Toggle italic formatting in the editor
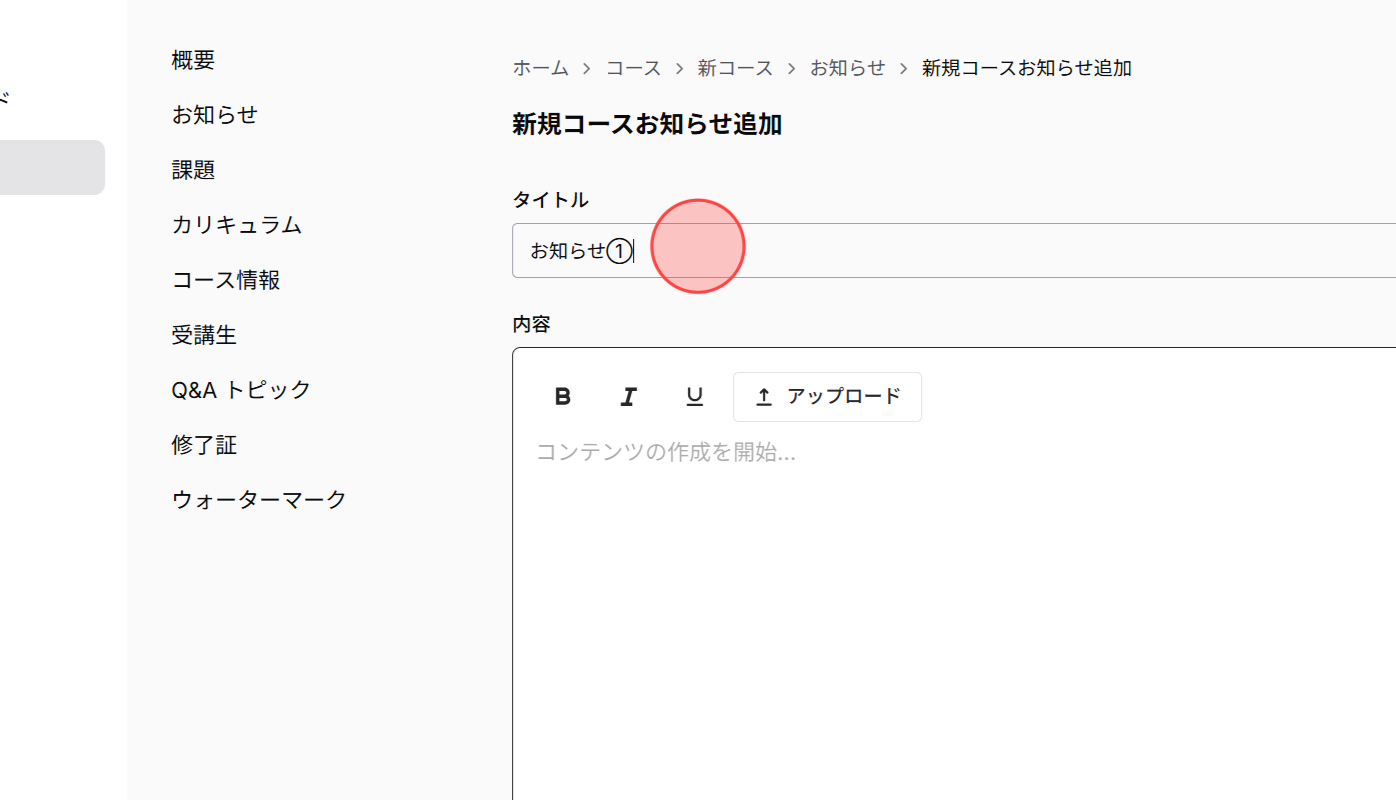Screen dimensions: 1396x800 click(x=628, y=396)
